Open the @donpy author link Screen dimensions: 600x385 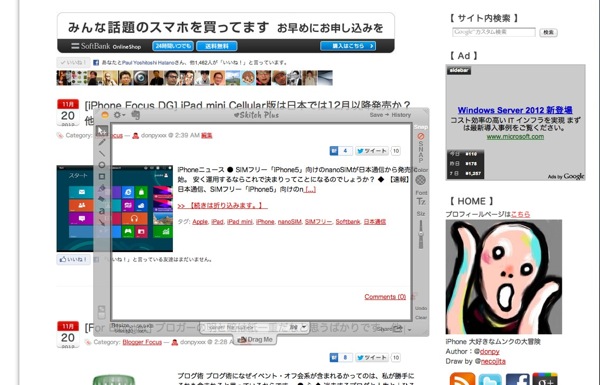pyautogui.click(x=489, y=351)
